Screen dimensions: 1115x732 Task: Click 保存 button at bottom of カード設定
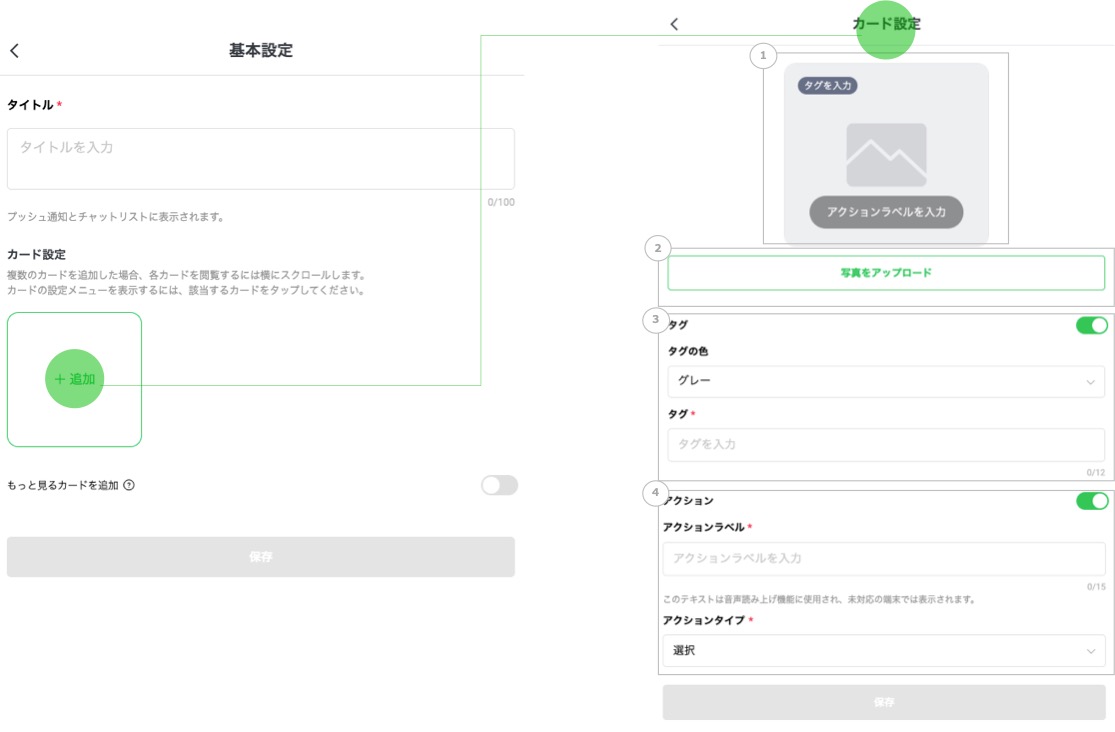tap(884, 703)
